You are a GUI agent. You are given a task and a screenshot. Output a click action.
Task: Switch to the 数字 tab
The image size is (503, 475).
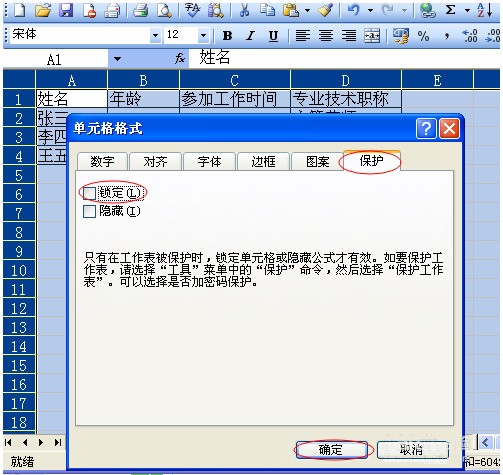click(x=102, y=162)
